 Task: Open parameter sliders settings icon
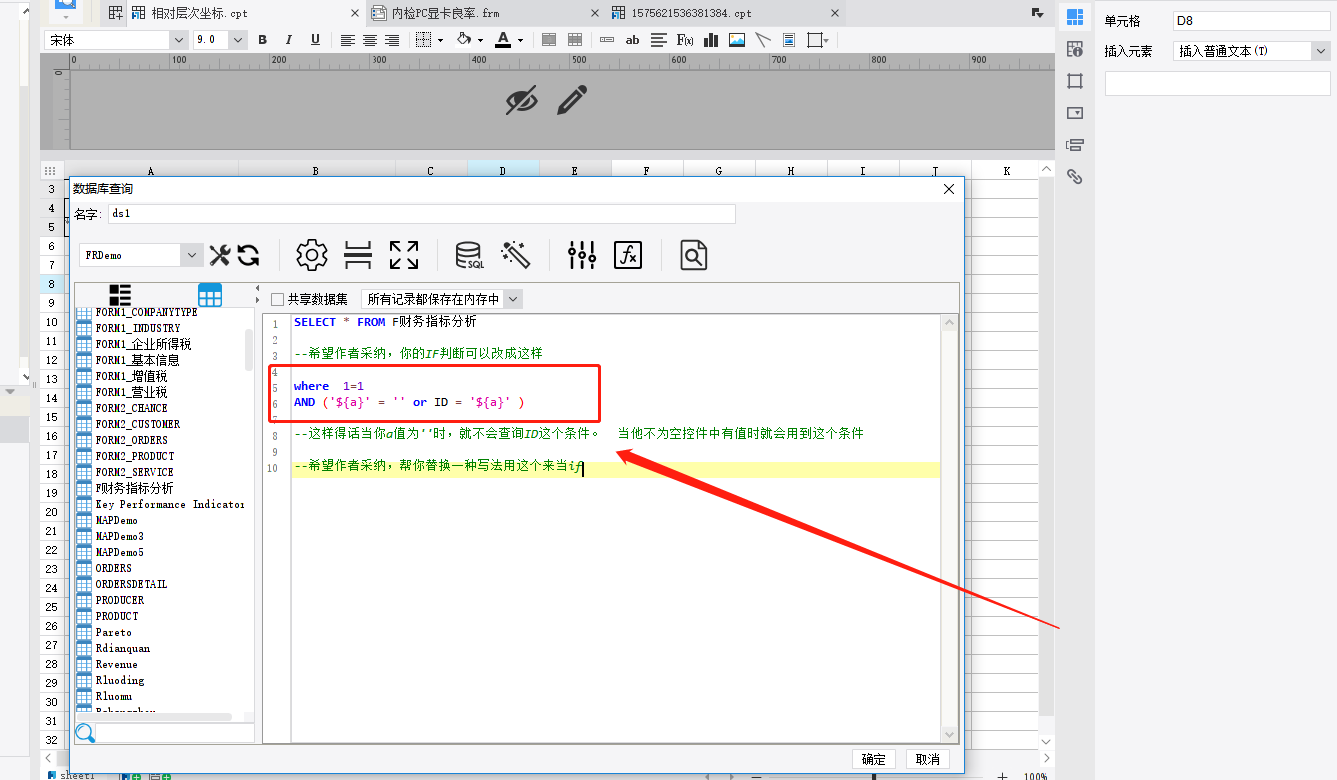click(582, 255)
